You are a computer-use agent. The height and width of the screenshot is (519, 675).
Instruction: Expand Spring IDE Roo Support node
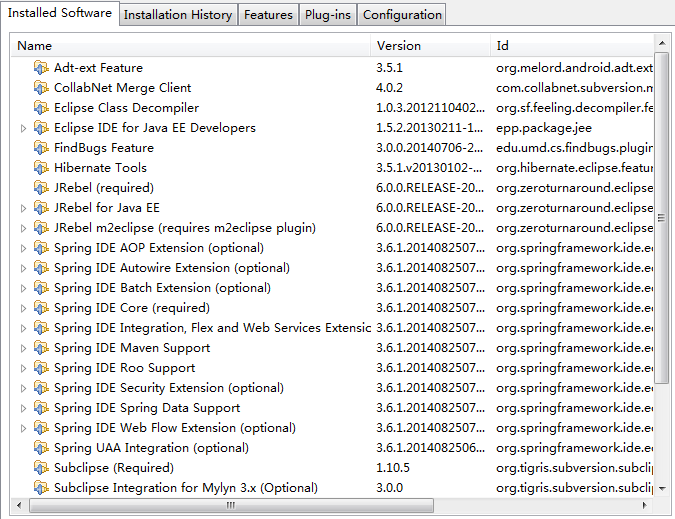coord(23,368)
